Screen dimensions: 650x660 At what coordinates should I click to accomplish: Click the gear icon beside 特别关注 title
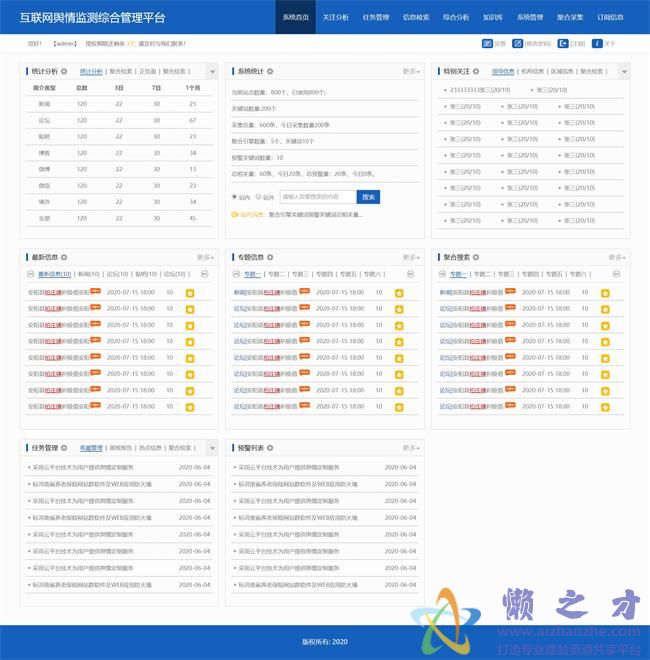pyautogui.click(x=476, y=71)
